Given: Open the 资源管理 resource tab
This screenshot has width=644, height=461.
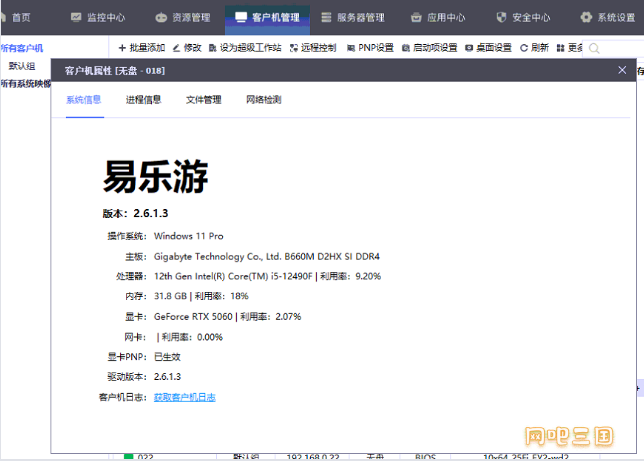Looking at the screenshot, I should pyautogui.click(x=183, y=18).
